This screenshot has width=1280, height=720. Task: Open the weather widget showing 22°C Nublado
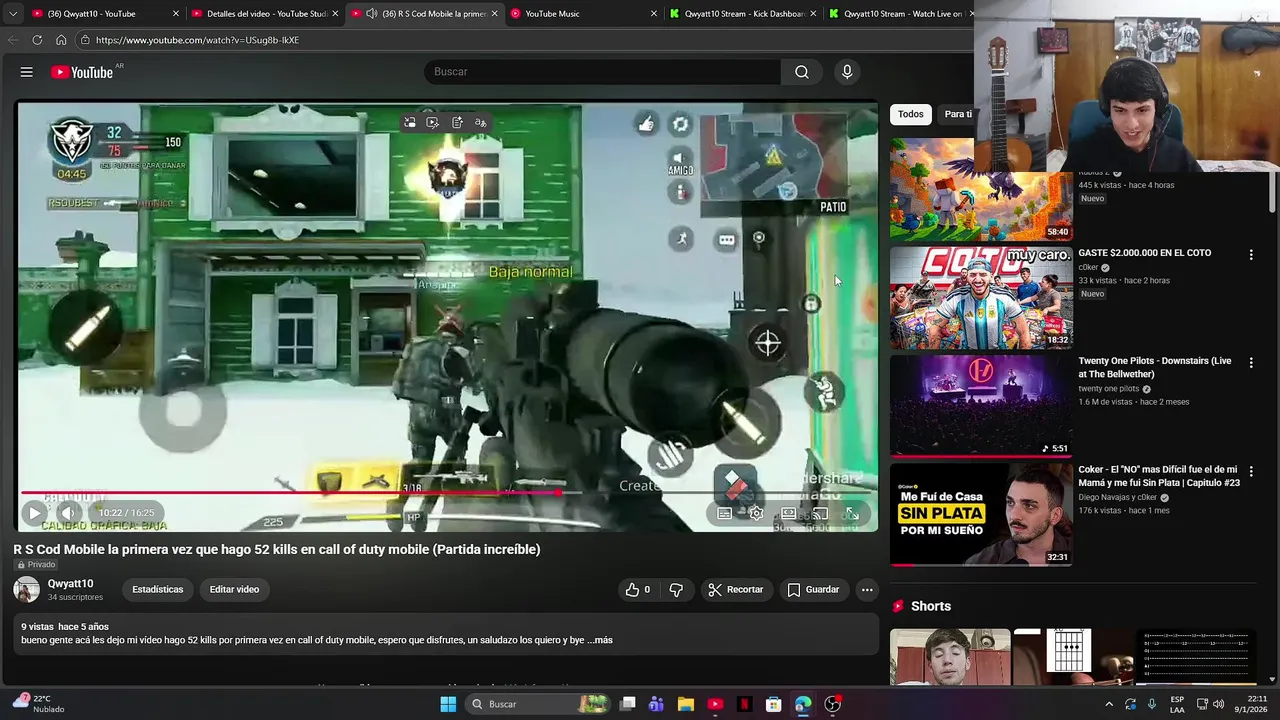click(x=40, y=704)
